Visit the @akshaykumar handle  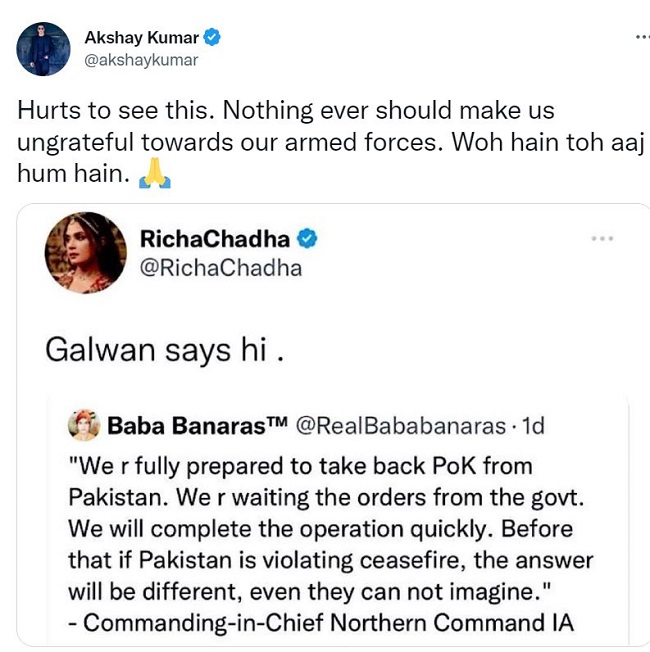(141, 60)
